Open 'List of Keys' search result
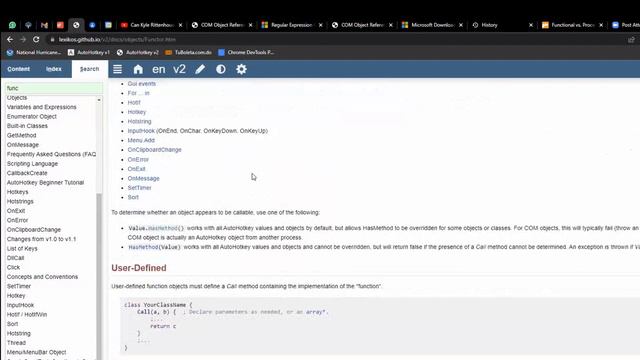 (22, 249)
